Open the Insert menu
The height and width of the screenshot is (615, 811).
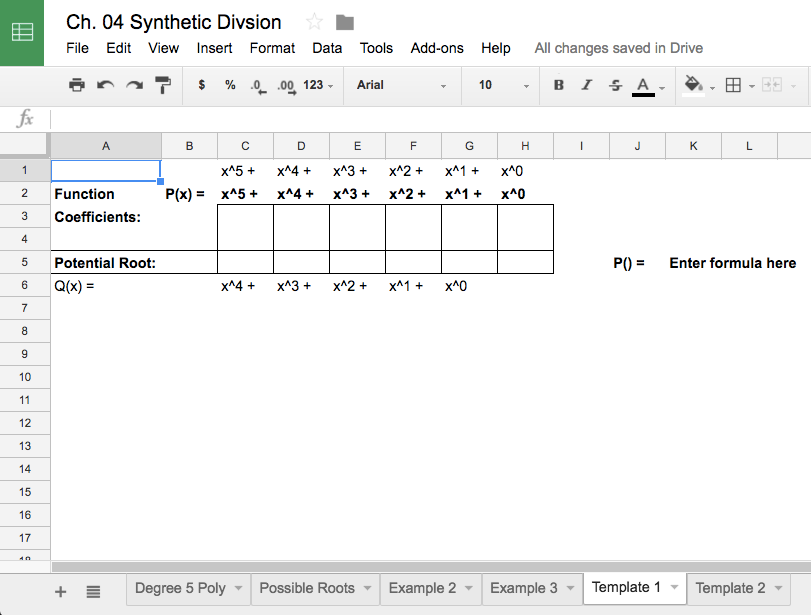(x=214, y=48)
